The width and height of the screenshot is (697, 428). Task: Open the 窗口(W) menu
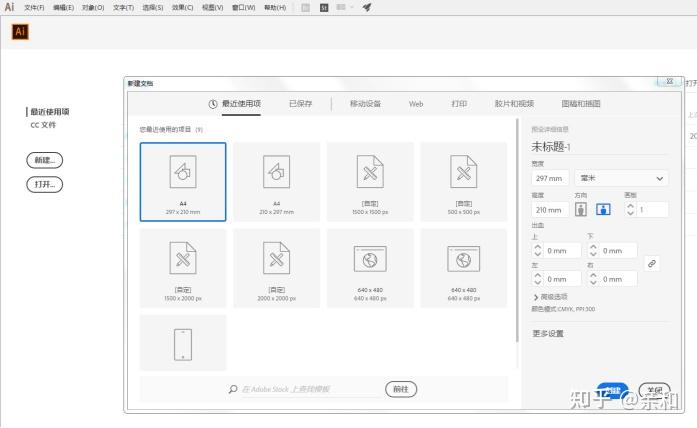click(x=244, y=8)
